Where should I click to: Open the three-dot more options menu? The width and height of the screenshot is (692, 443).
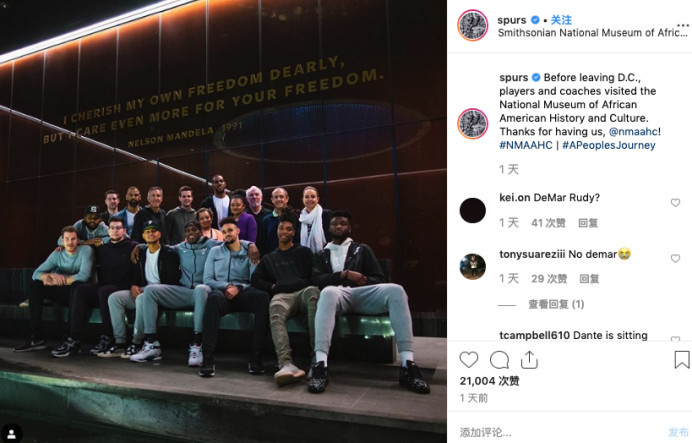pyautogui.click(x=683, y=26)
